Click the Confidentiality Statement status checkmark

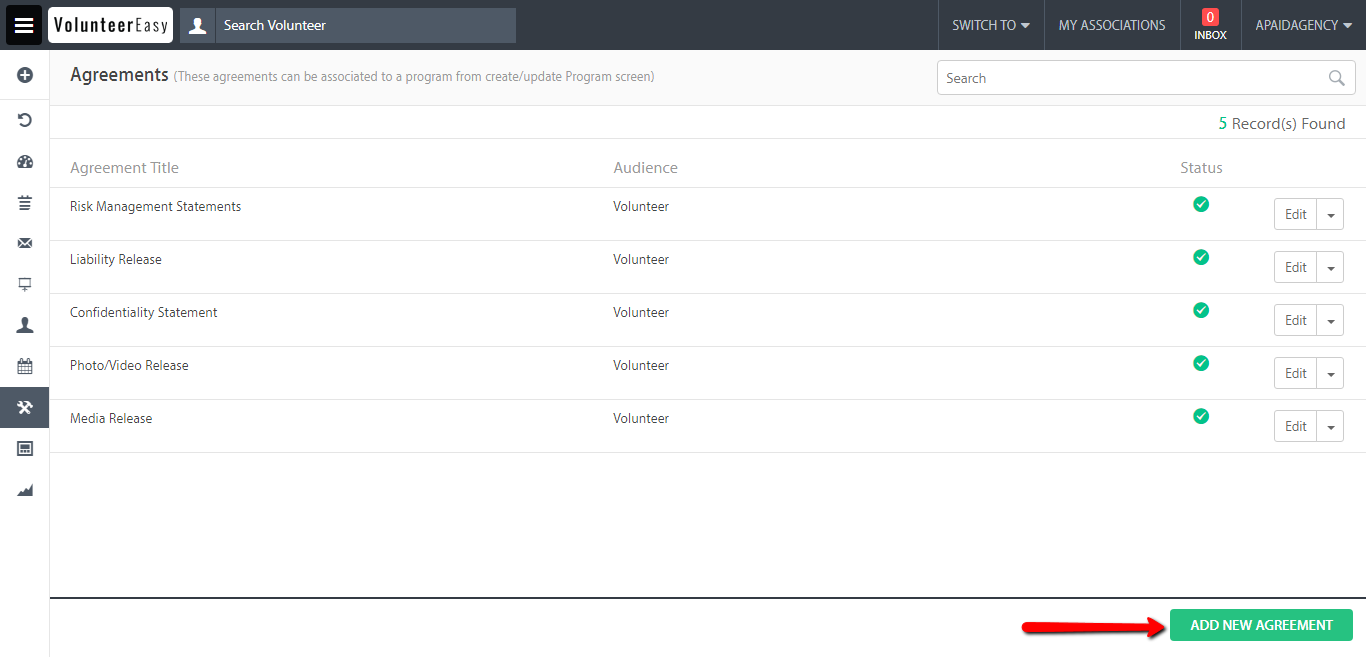[1201, 310]
